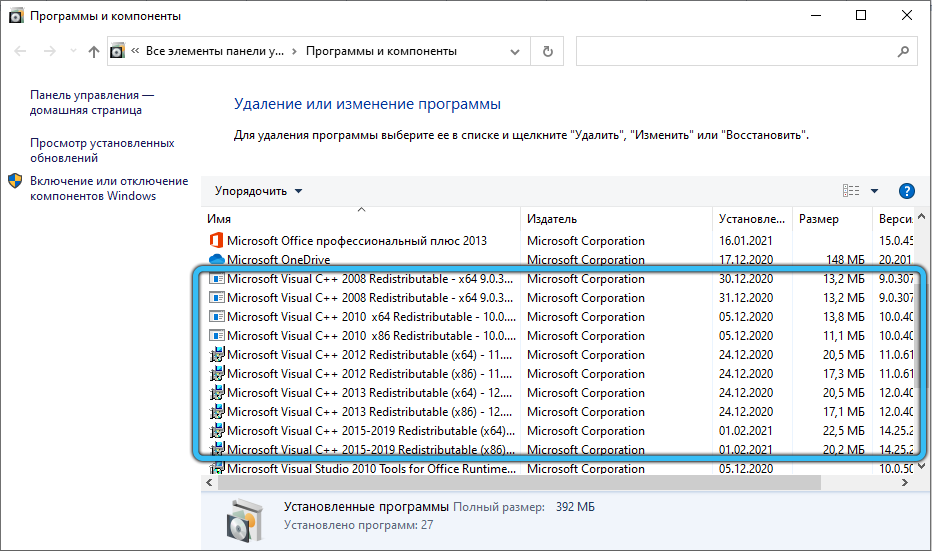Click the search magnifier icon
The image size is (932, 551).
[x=902, y=51]
